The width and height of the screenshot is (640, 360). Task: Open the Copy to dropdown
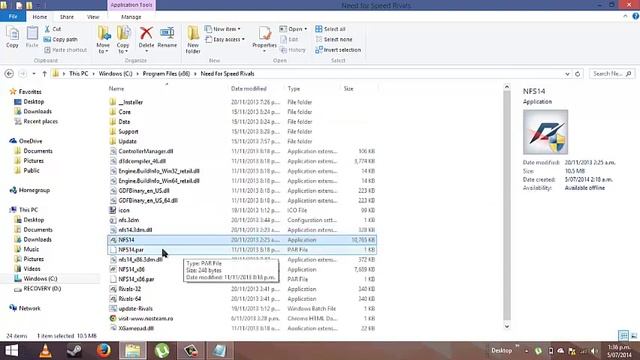pyautogui.click(x=123, y=40)
